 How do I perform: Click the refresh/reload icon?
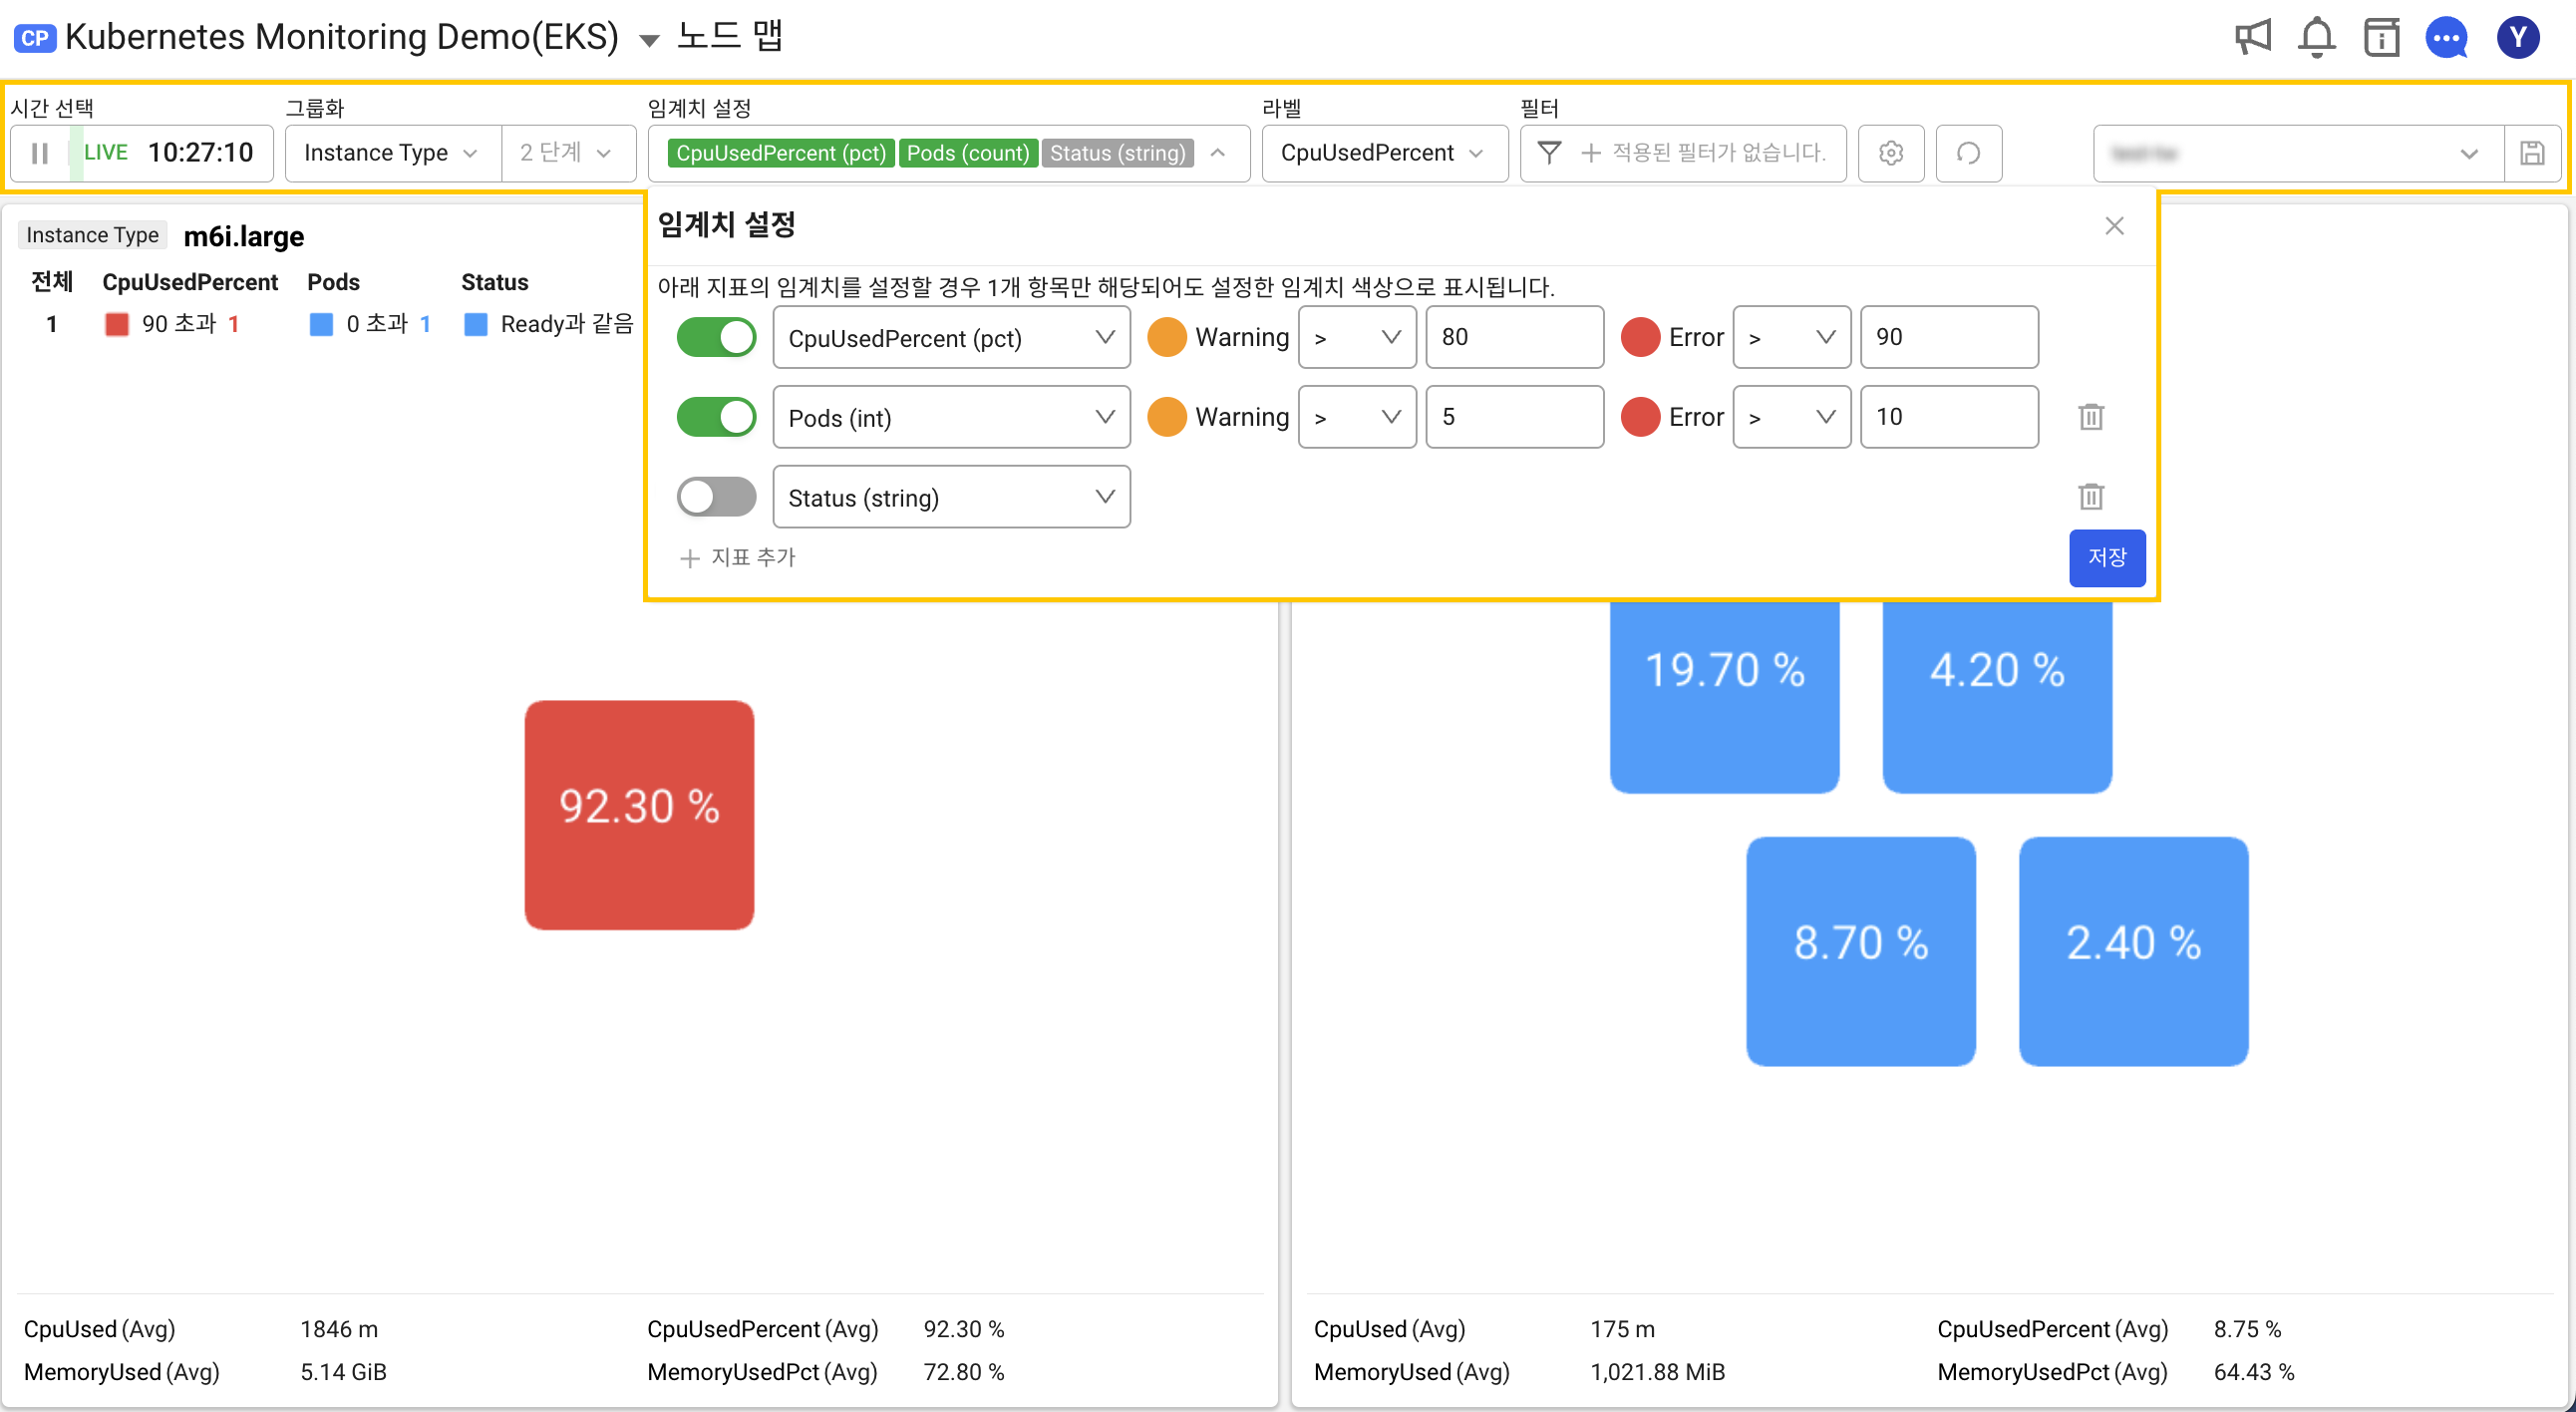1966,153
